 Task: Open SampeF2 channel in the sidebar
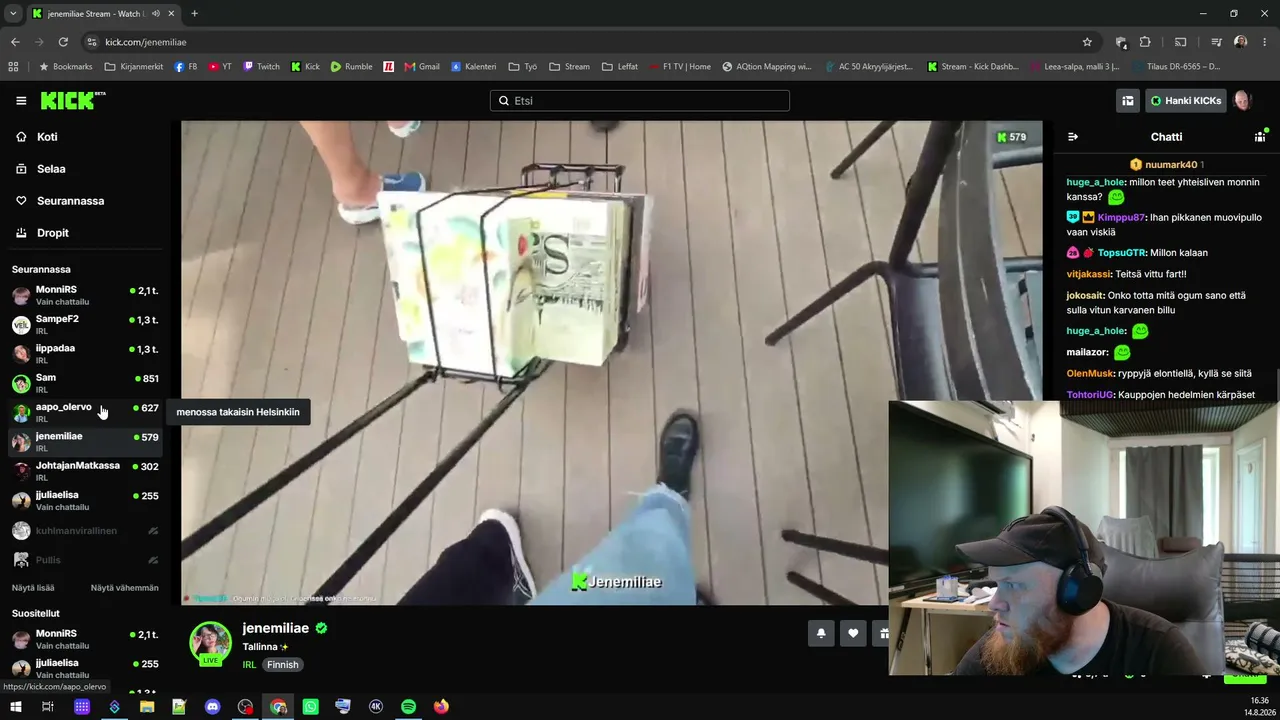[x=85, y=324]
